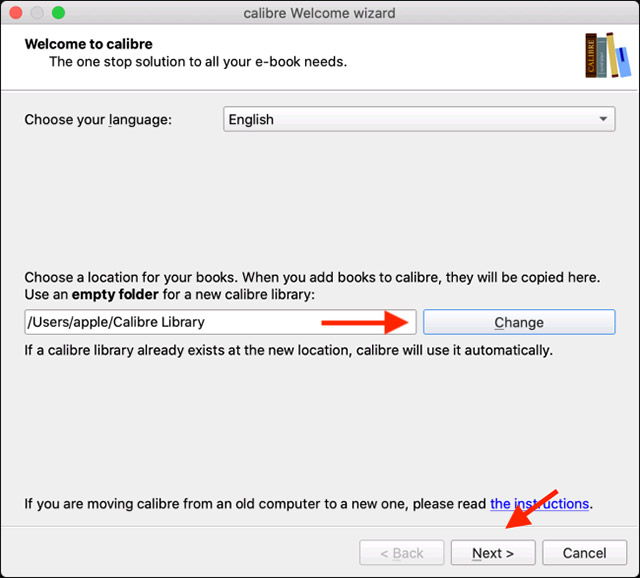Open the instructions link
The height and width of the screenshot is (578, 640).
539,504
